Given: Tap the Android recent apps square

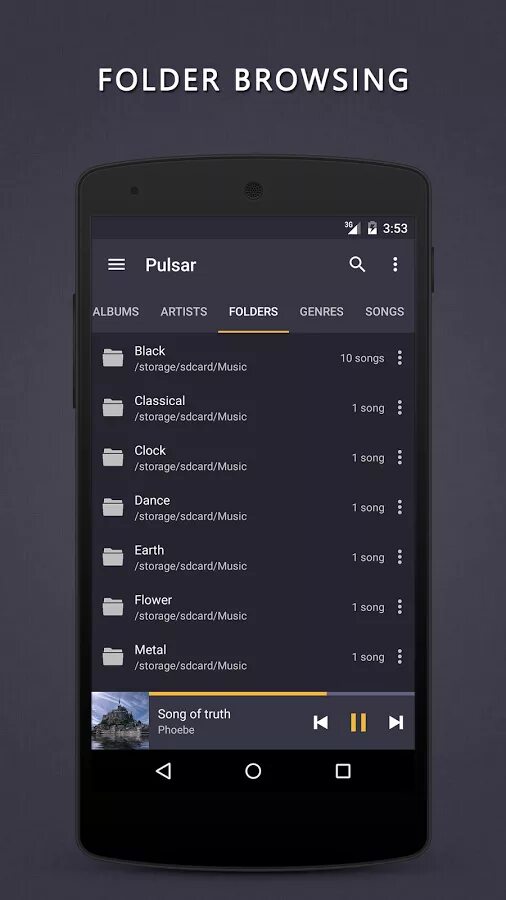Looking at the screenshot, I should point(343,771).
